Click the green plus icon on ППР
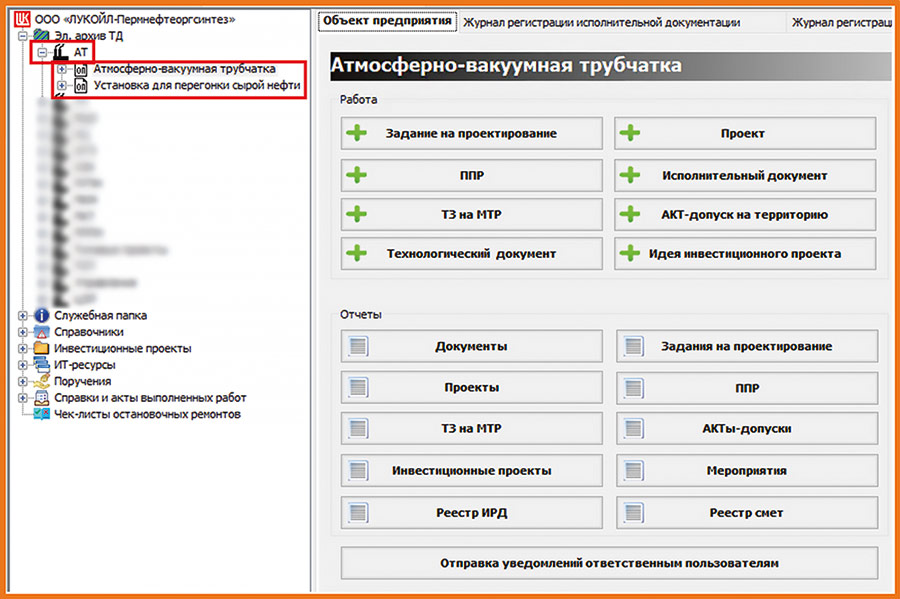900x599 pixels. (x=357, y=175)
